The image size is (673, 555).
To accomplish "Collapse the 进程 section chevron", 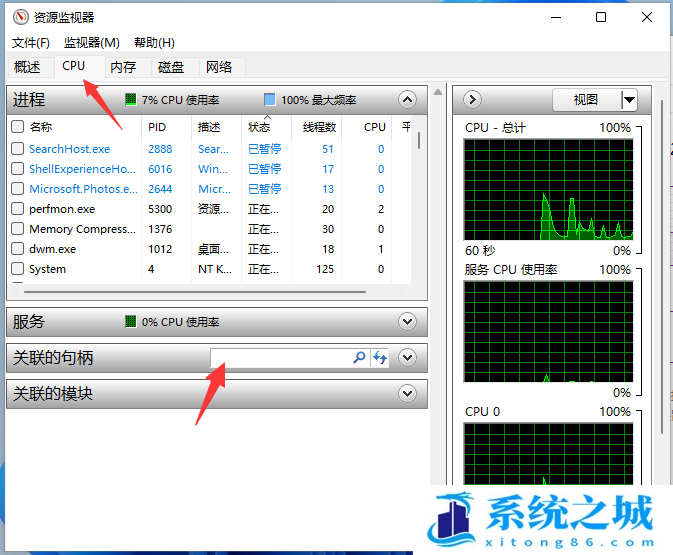I will (406, 99).
